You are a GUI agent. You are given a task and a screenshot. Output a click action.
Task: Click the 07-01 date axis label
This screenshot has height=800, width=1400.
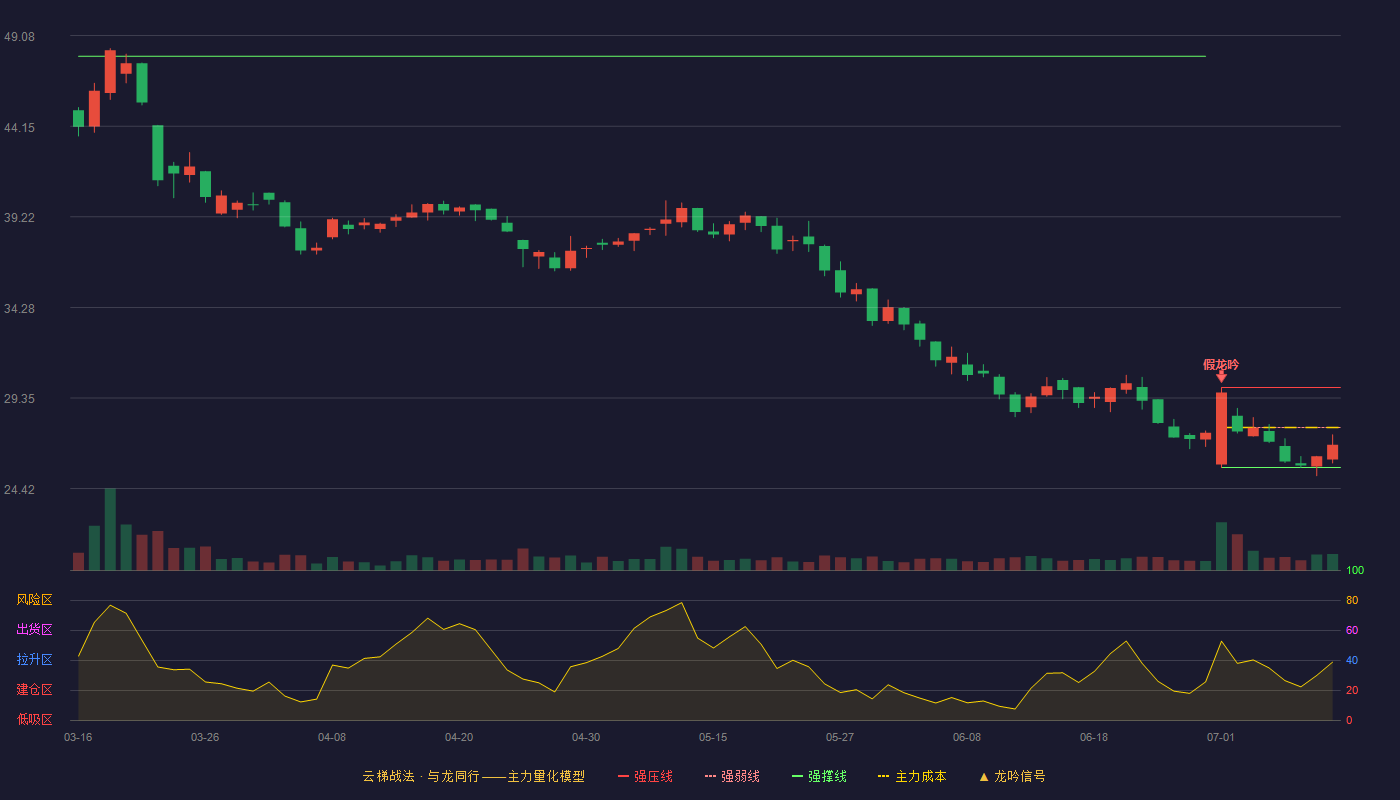tap(1221, 737)
